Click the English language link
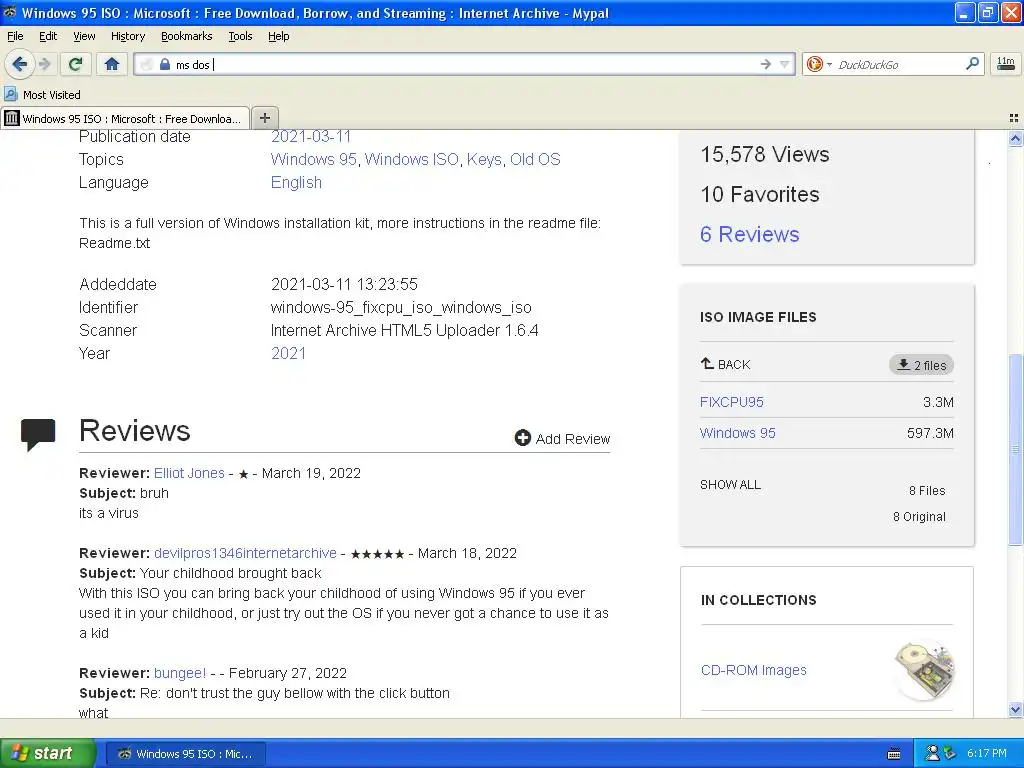This screenshot has width=1024, height=768. (x=296, y=183)
